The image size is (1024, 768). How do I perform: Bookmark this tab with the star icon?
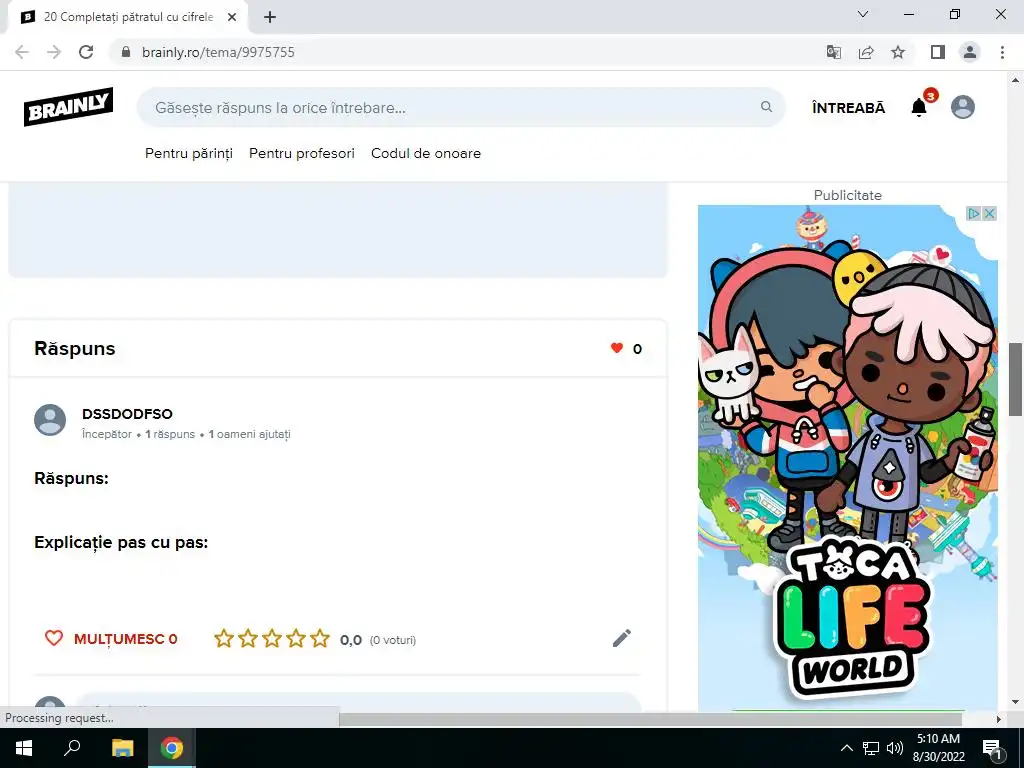(x=898, y=52)
